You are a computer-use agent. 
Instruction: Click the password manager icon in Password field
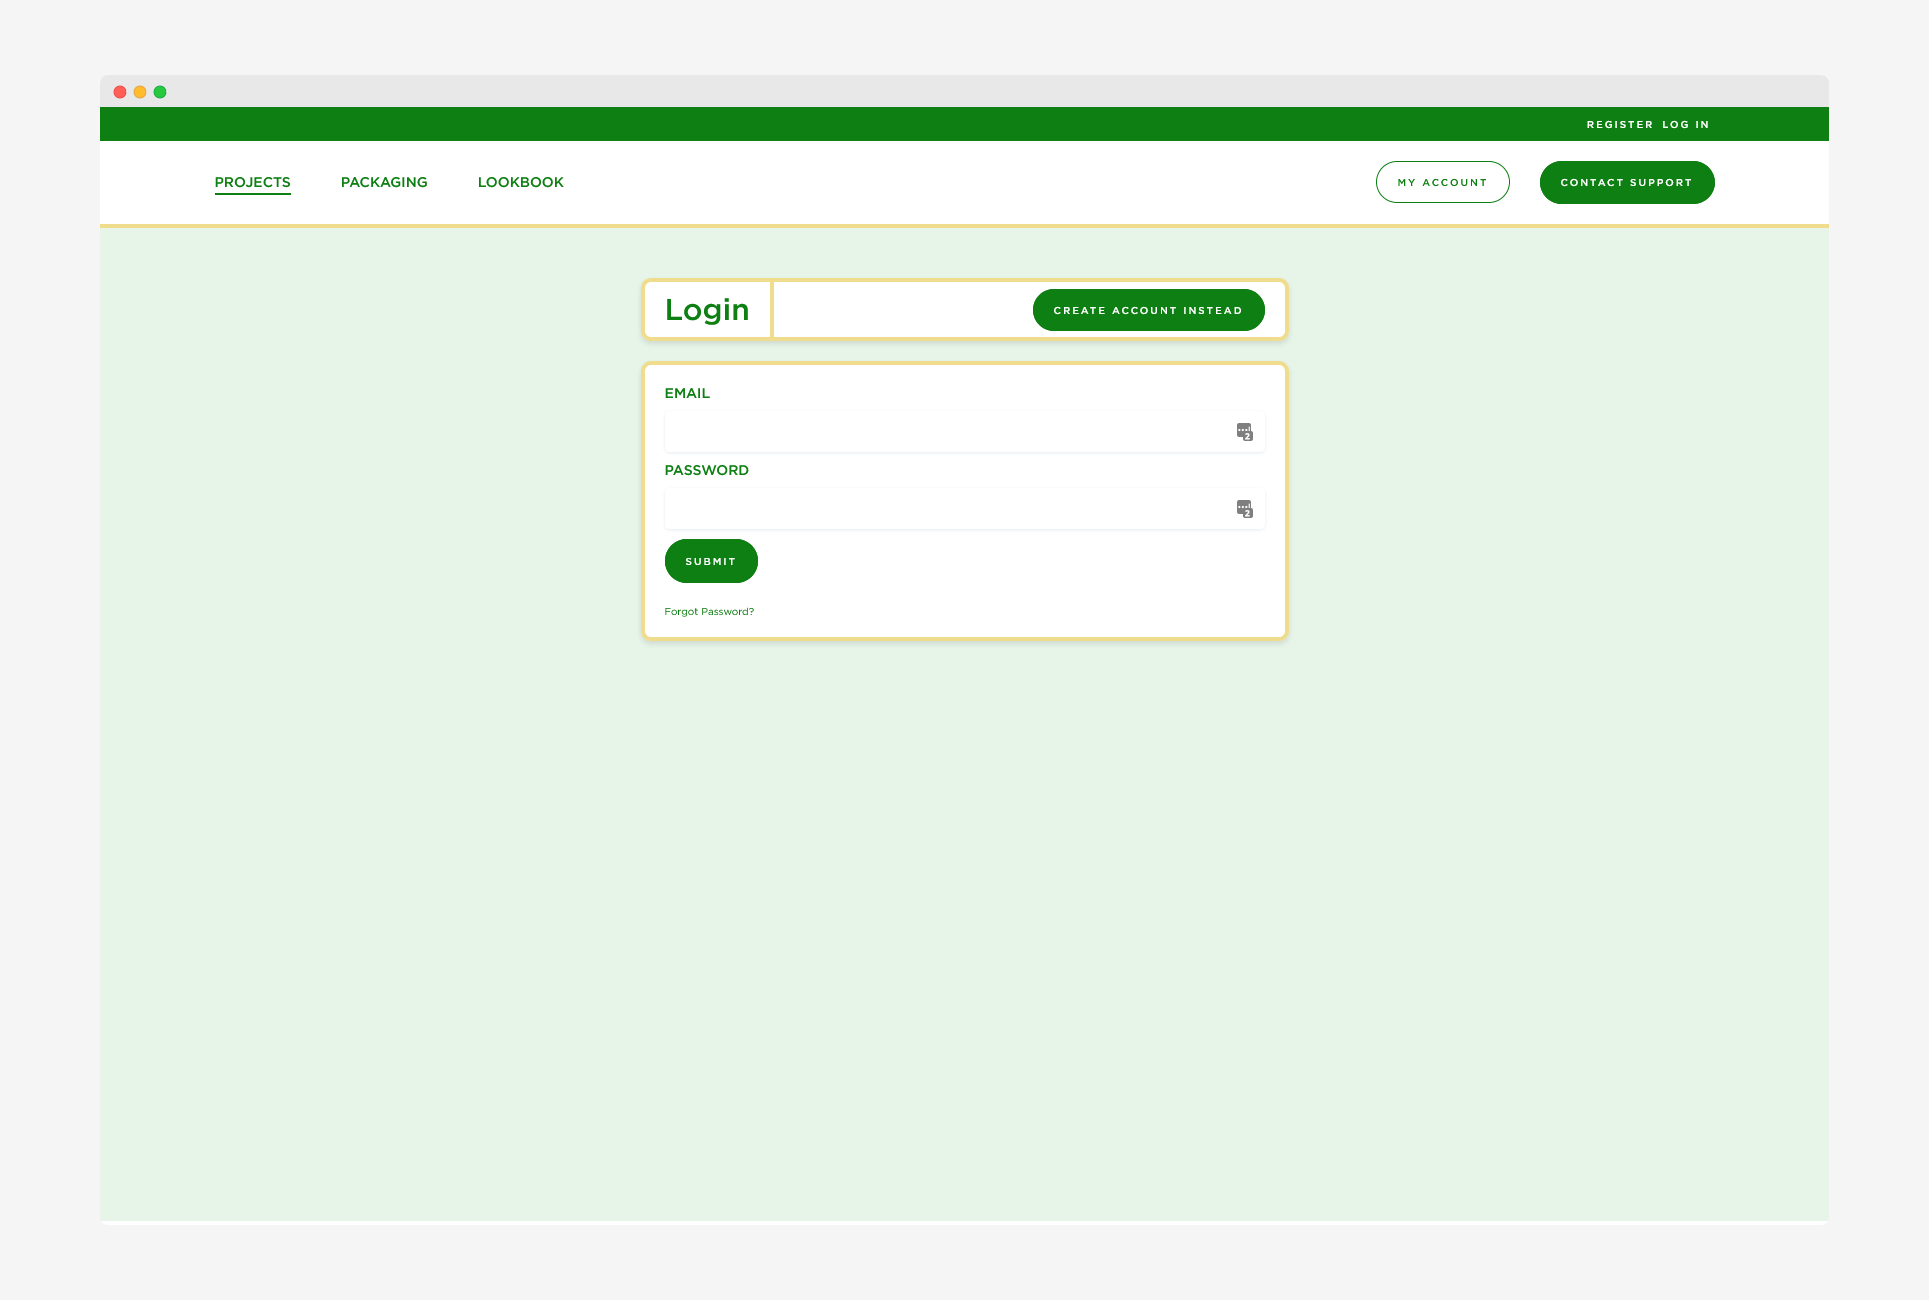pos(1244,509)
